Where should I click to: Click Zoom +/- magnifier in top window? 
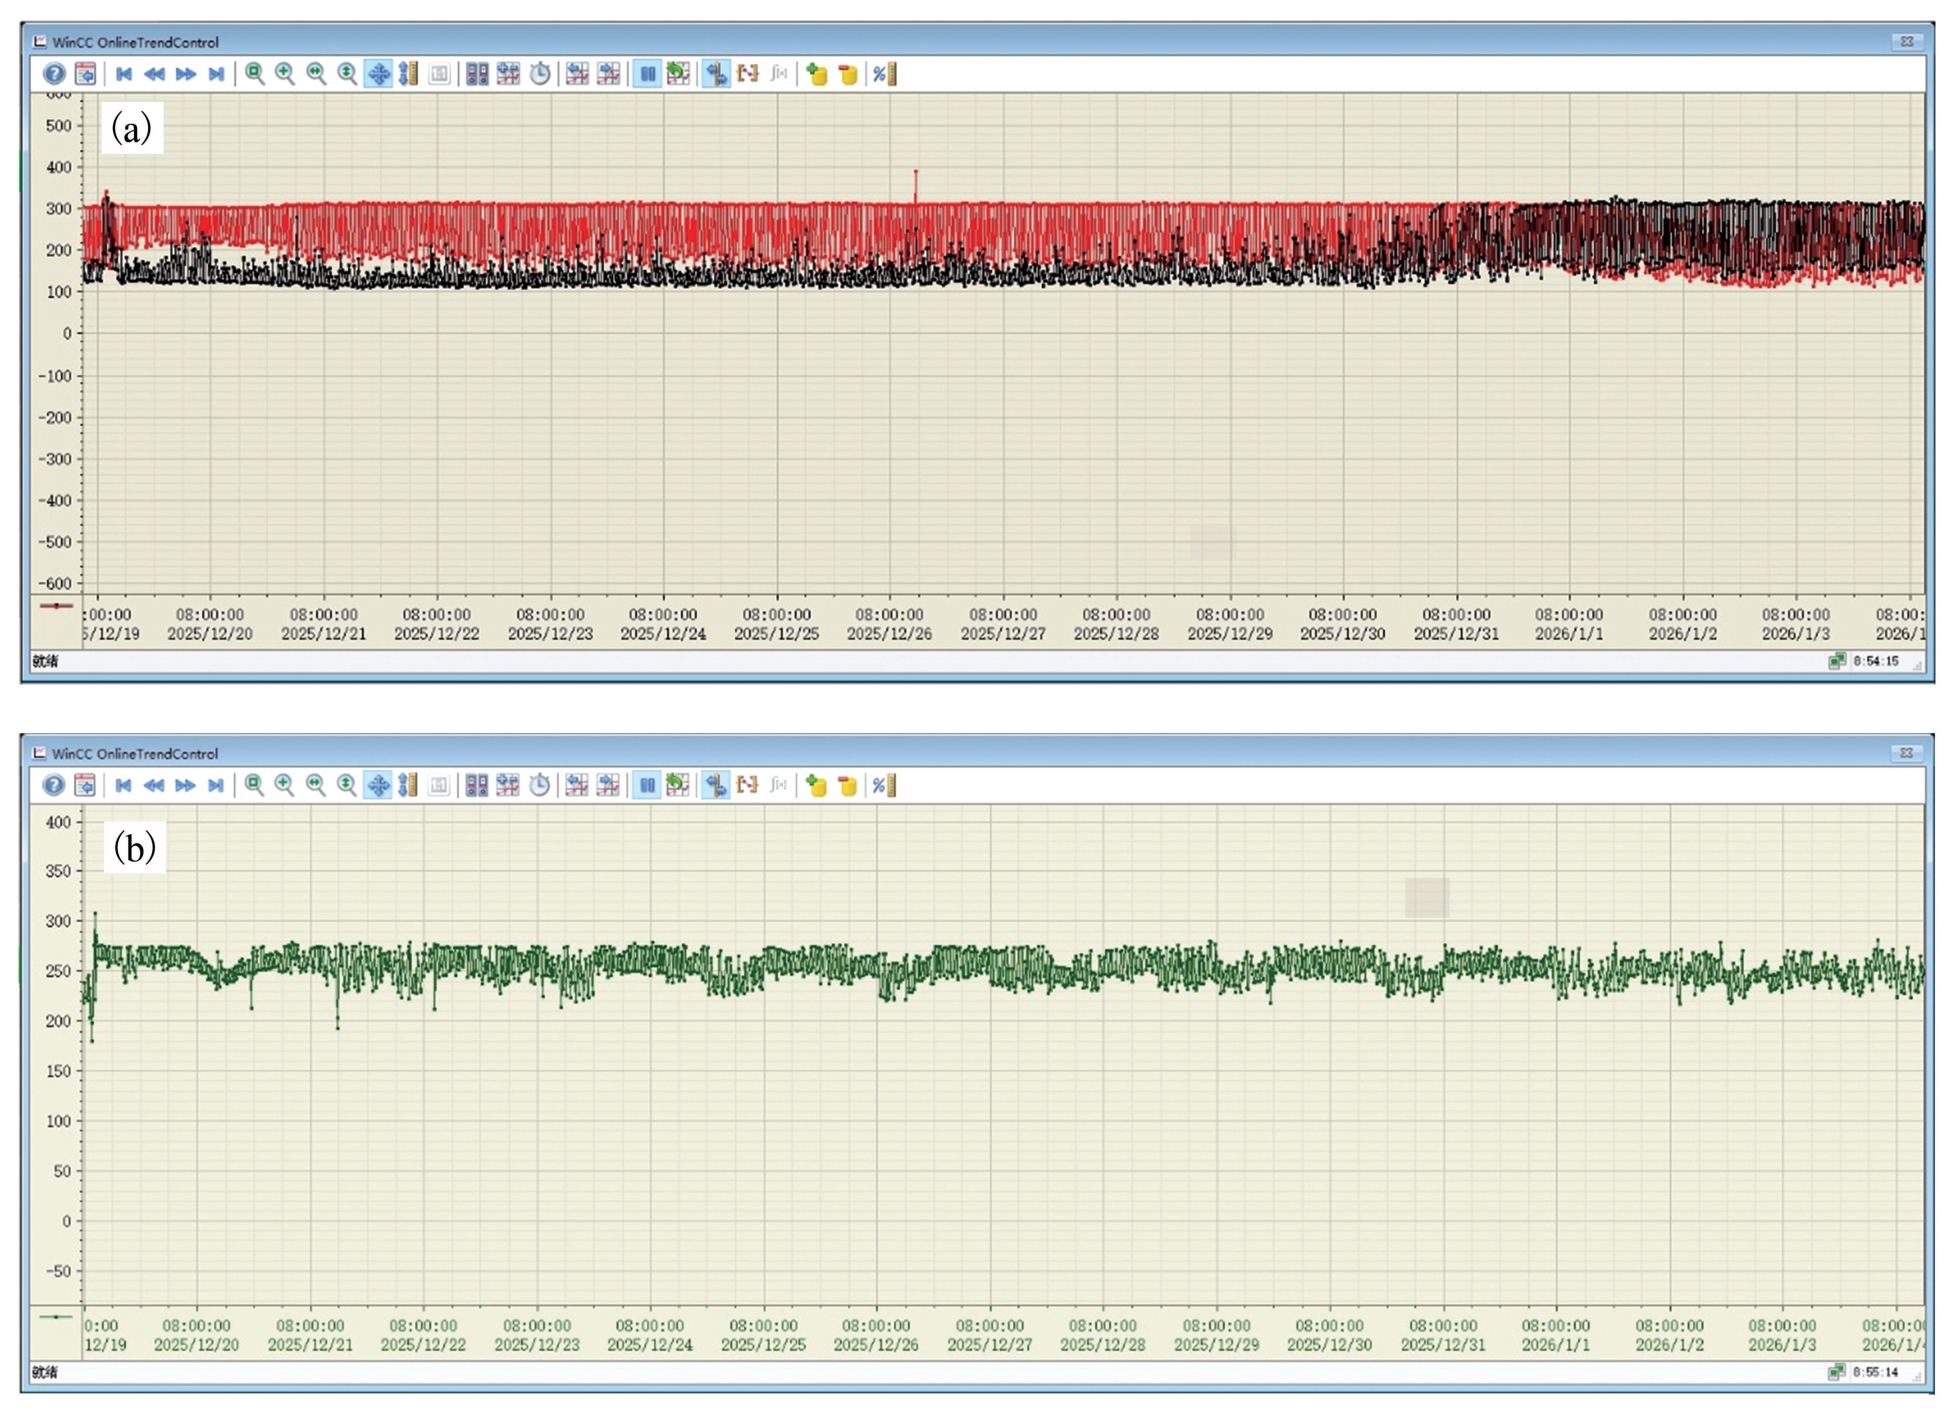tap(285, 73)
